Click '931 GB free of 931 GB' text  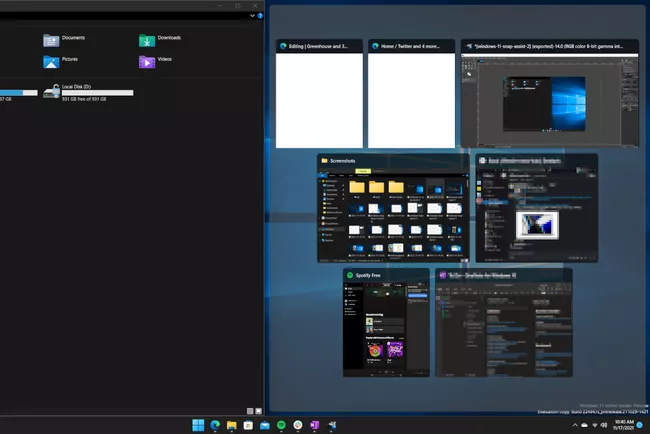pos(84,99)
